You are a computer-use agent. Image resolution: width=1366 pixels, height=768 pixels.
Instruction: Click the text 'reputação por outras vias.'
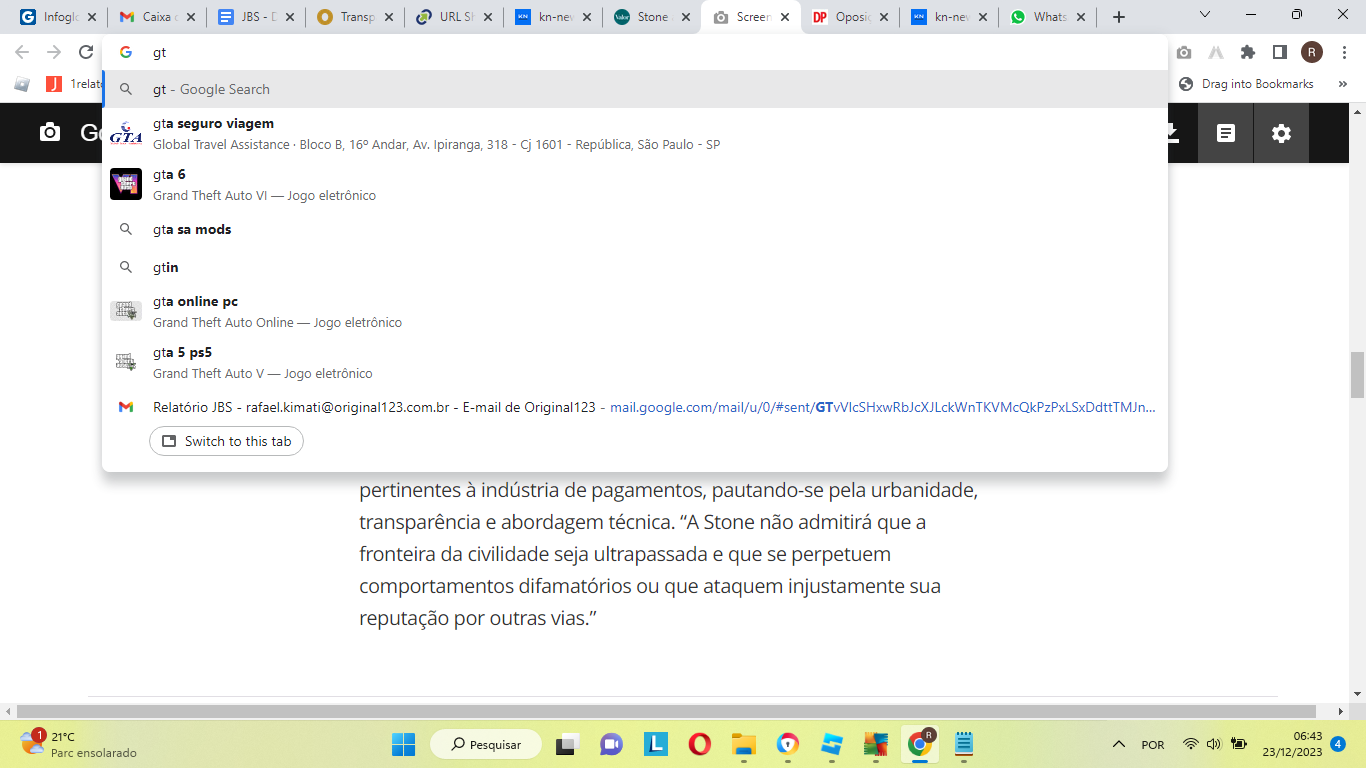[x=478, y=618]
